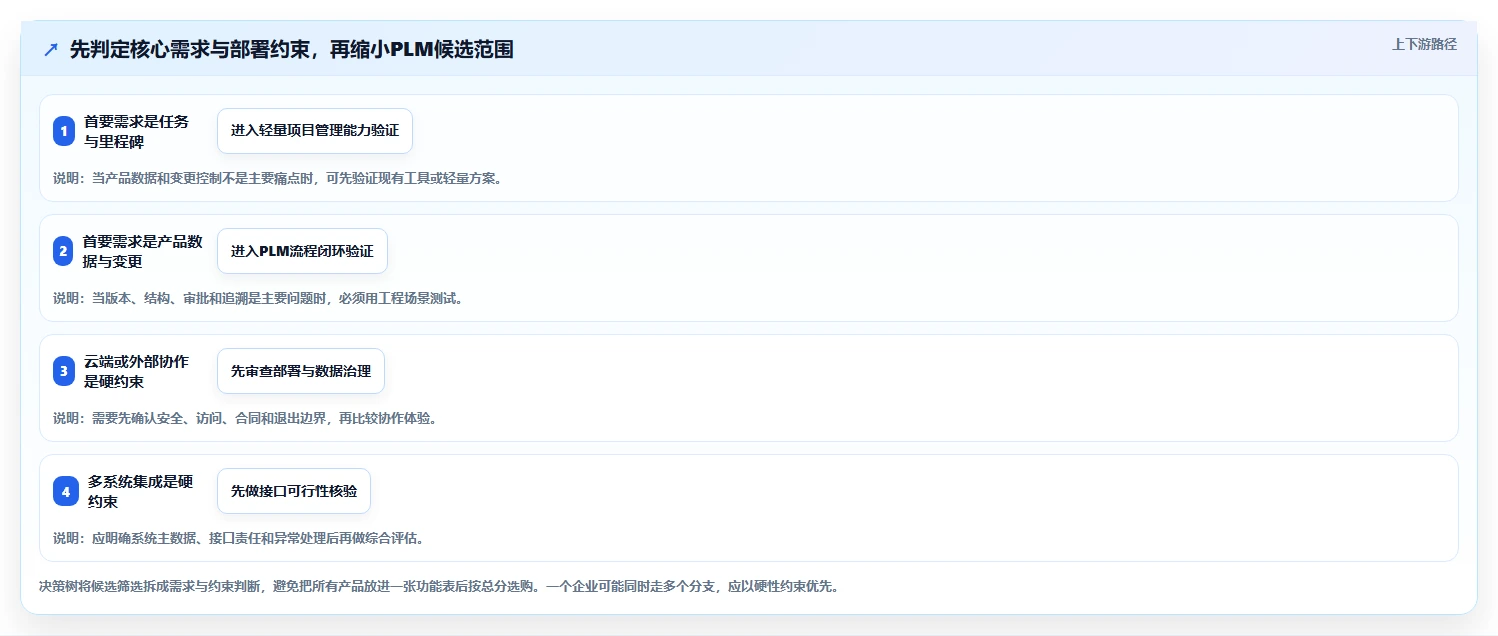Click the condition 云端或外部协作是硬约束
The height and width of the screenshot is (636, 1498).
point(136,371)
